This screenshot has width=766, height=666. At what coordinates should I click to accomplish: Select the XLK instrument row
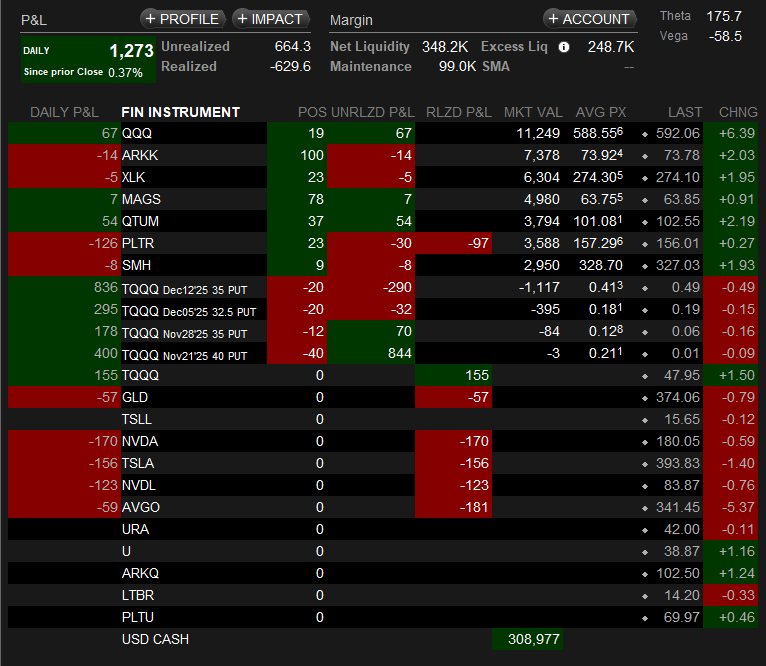[383, 177]
